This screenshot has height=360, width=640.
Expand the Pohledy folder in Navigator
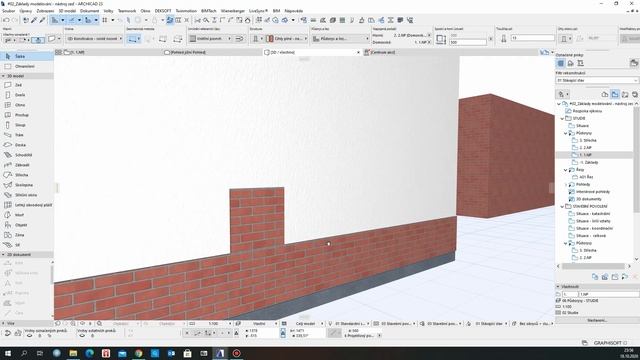(566, 184)
